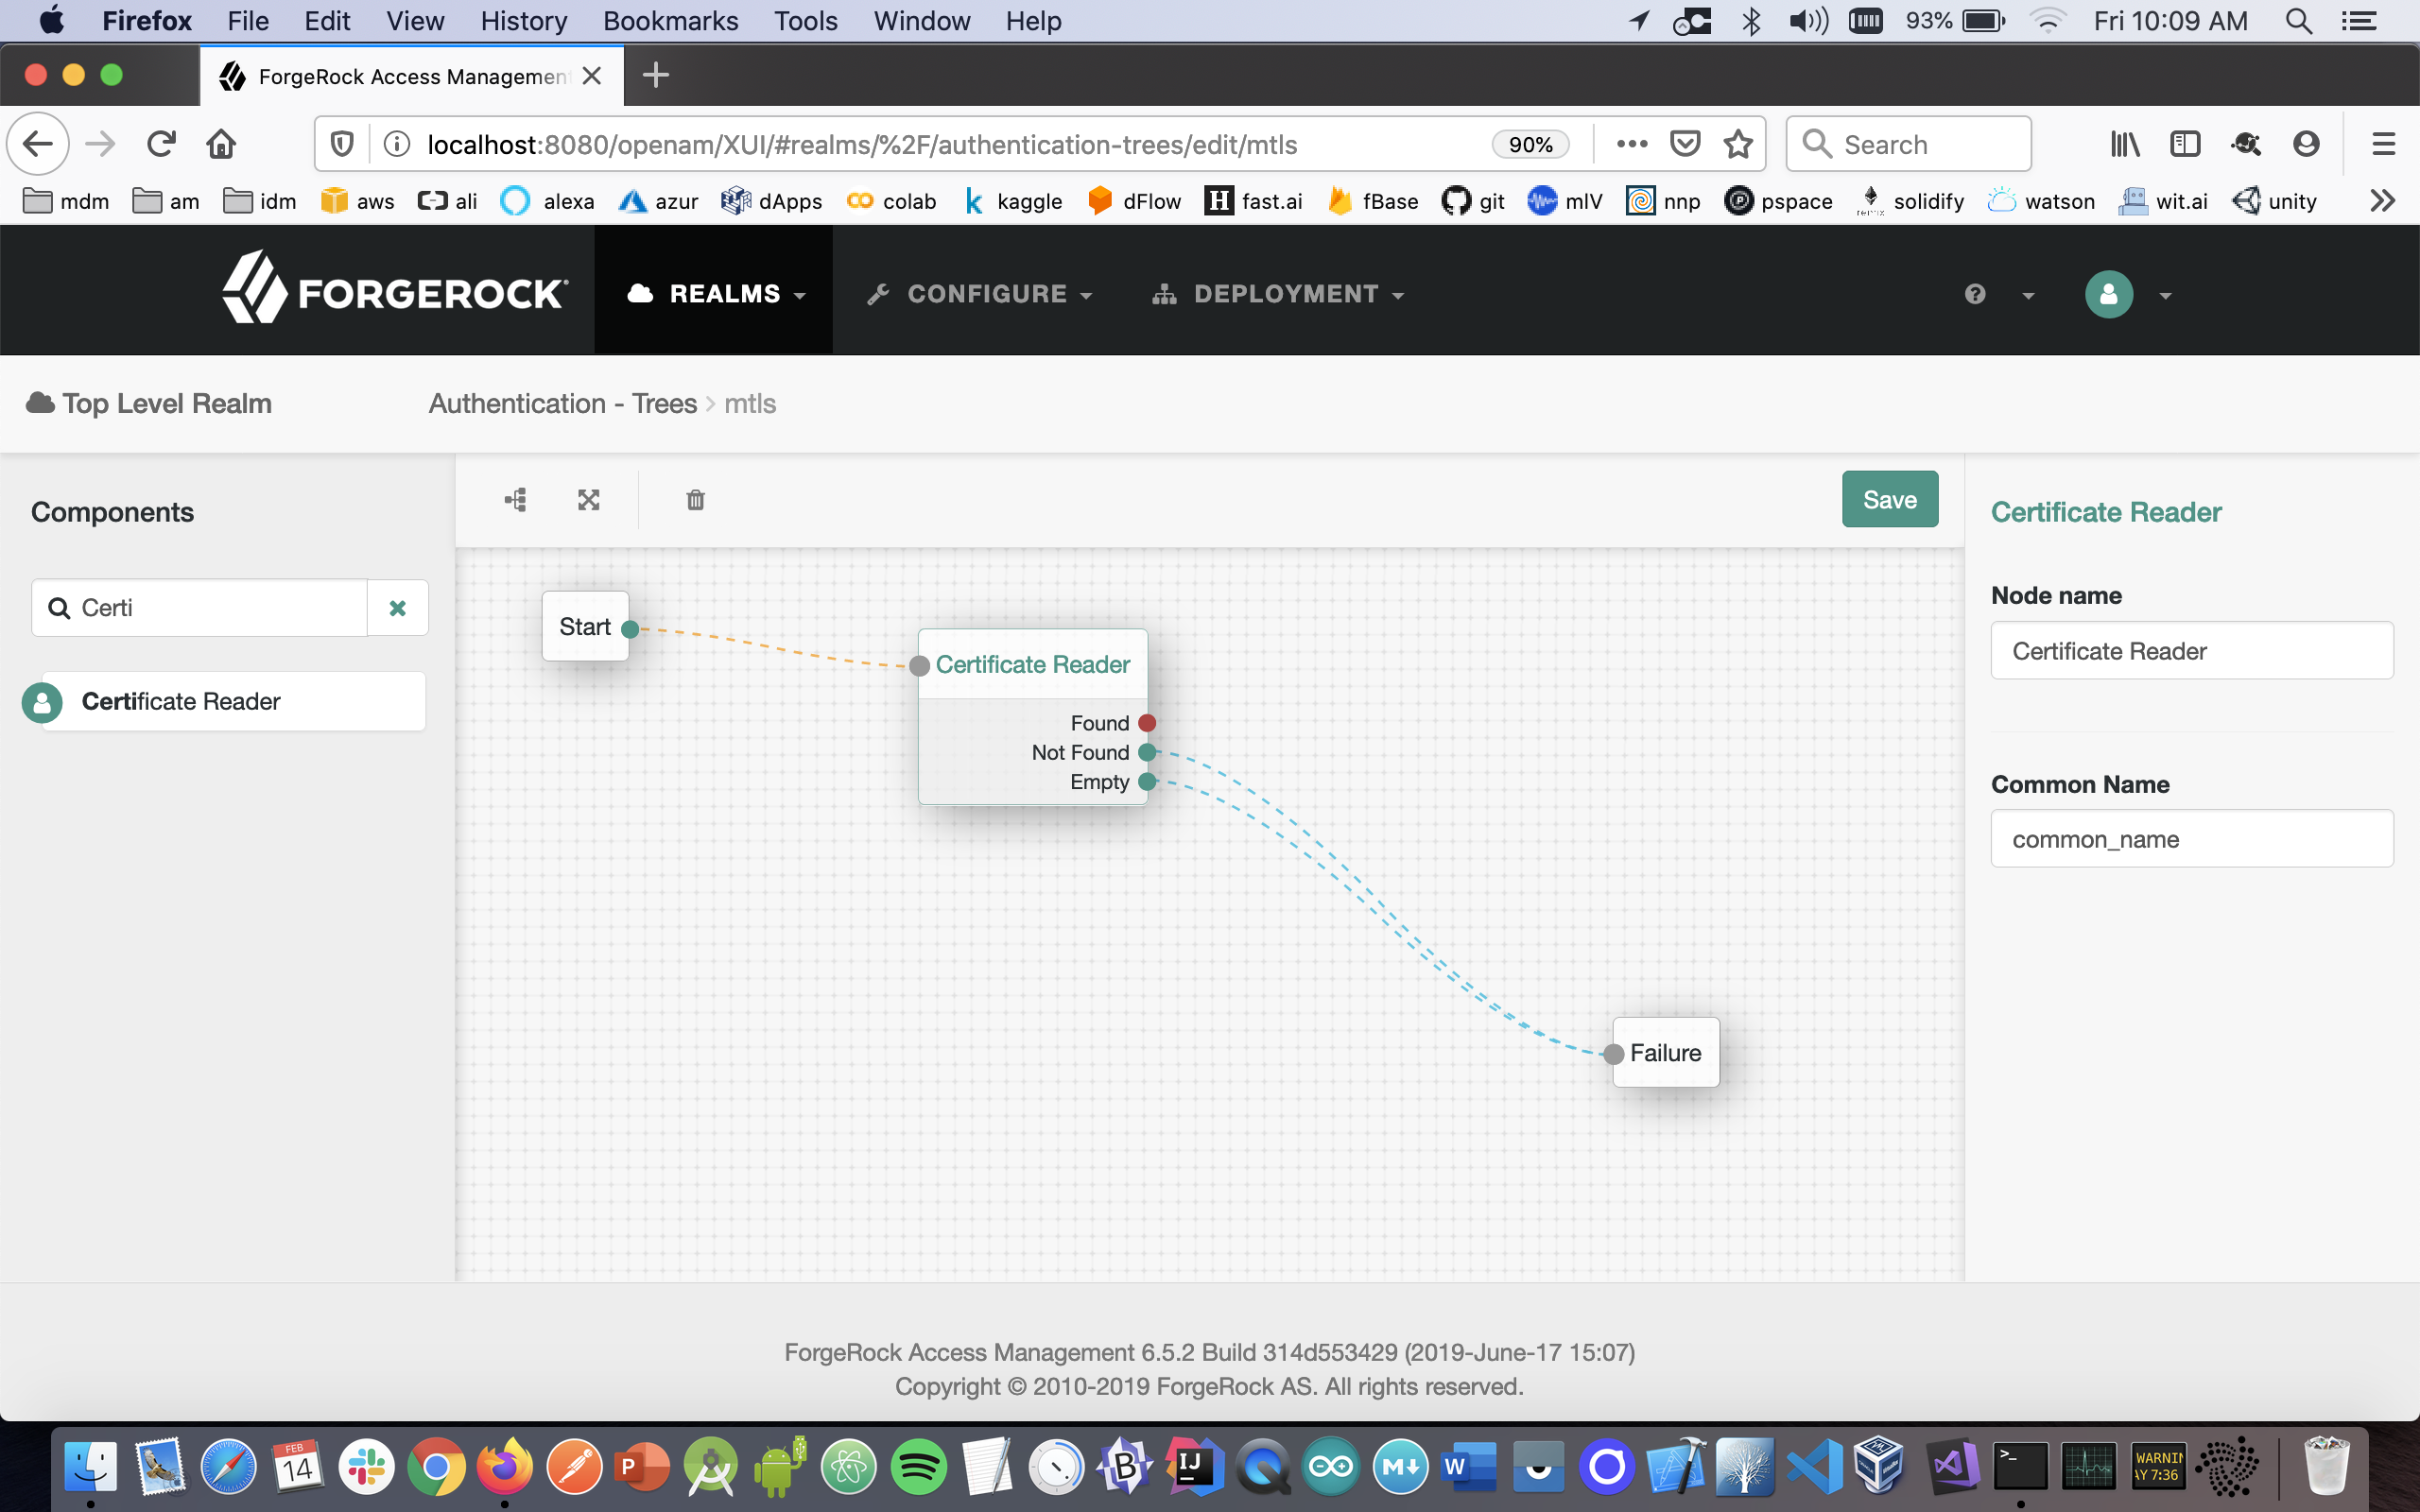Expand the CONFIGURE dropdown
Screen dimensions: 2420x1512
coord(980,294)
